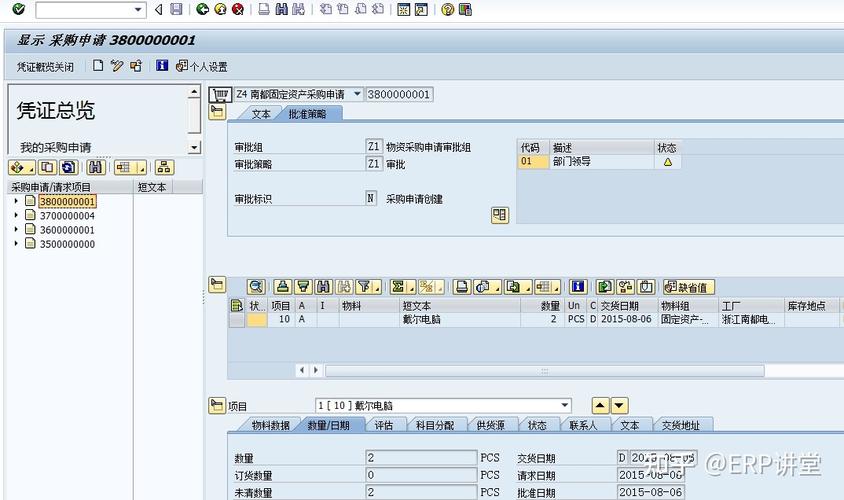844x500 pixels.
Task: Open the transaction command field dropdown
Action: [x=138, y=10]
